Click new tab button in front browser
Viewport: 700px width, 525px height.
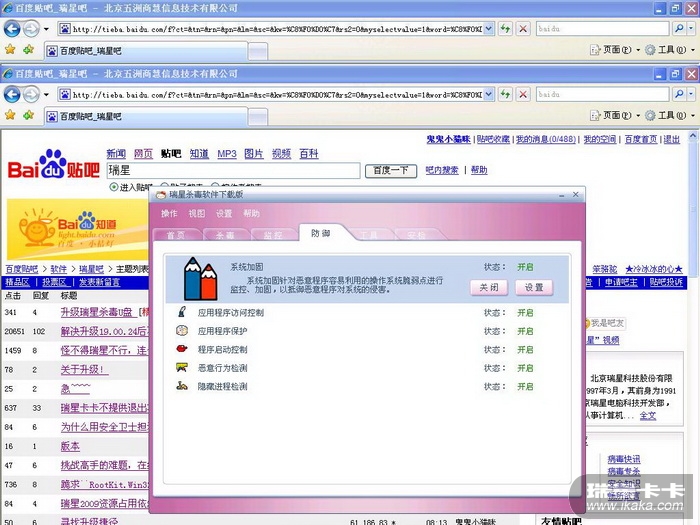[x=258, y=117]
